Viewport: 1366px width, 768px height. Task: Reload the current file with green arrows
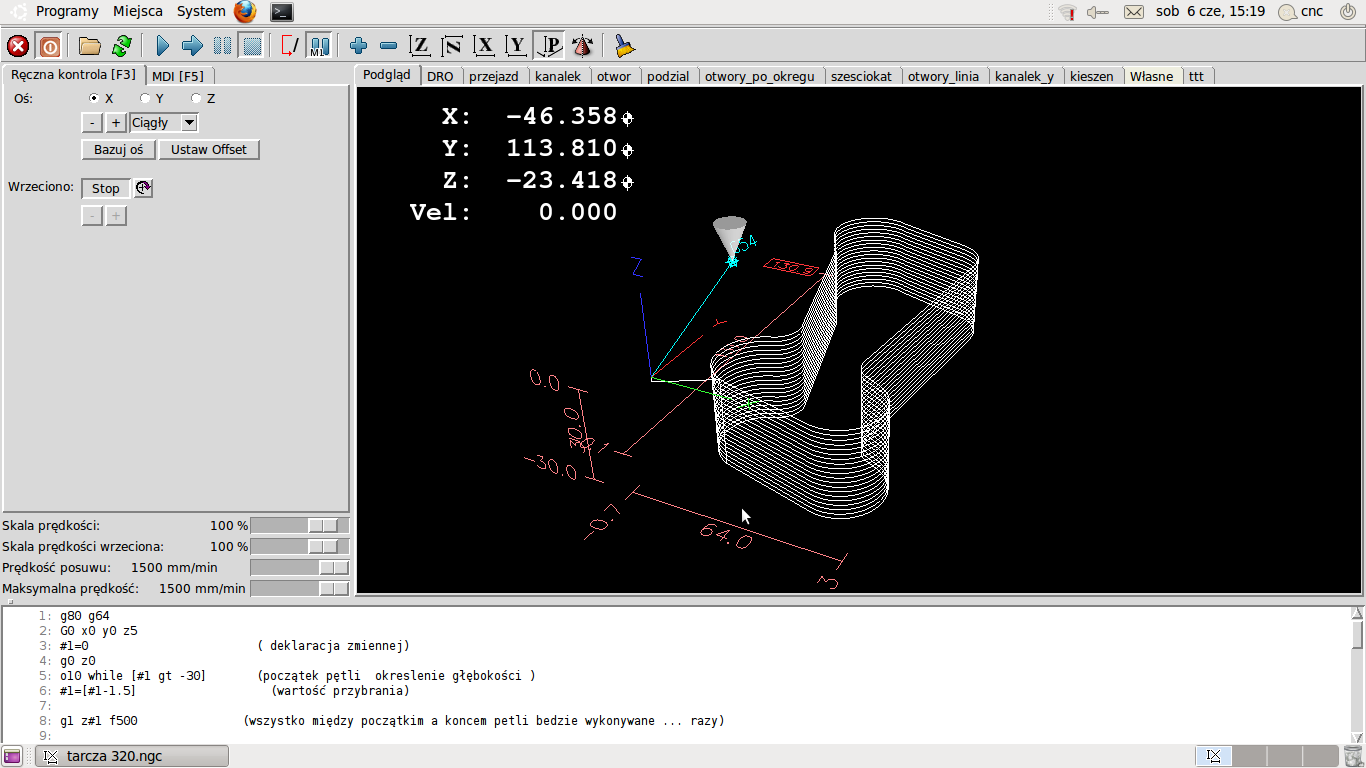click(122, 46)
